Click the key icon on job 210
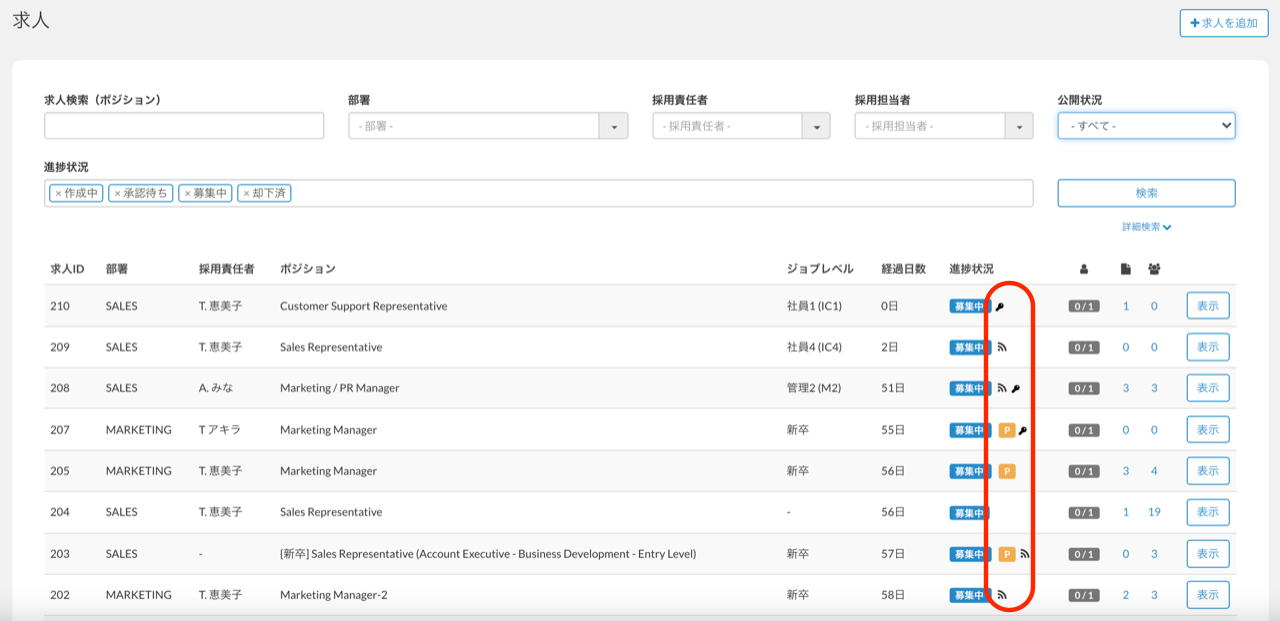The width and height of the screenshot is (1280, 621). (1000, 307)
